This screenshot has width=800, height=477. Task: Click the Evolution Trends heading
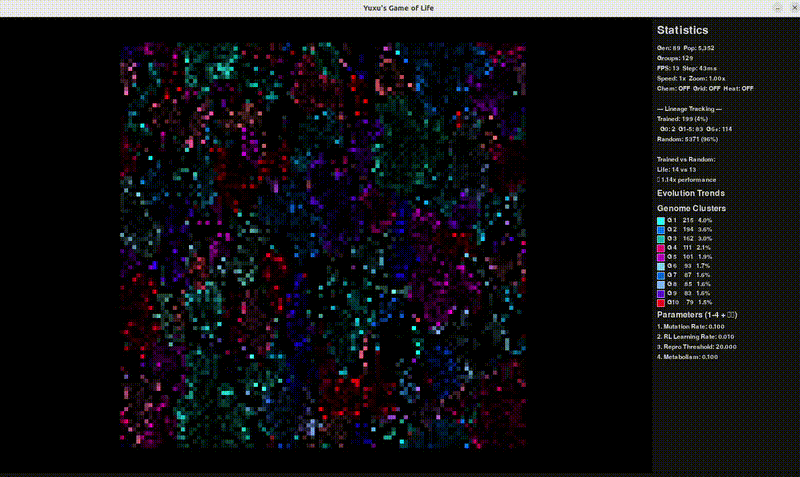pos(691,193)
